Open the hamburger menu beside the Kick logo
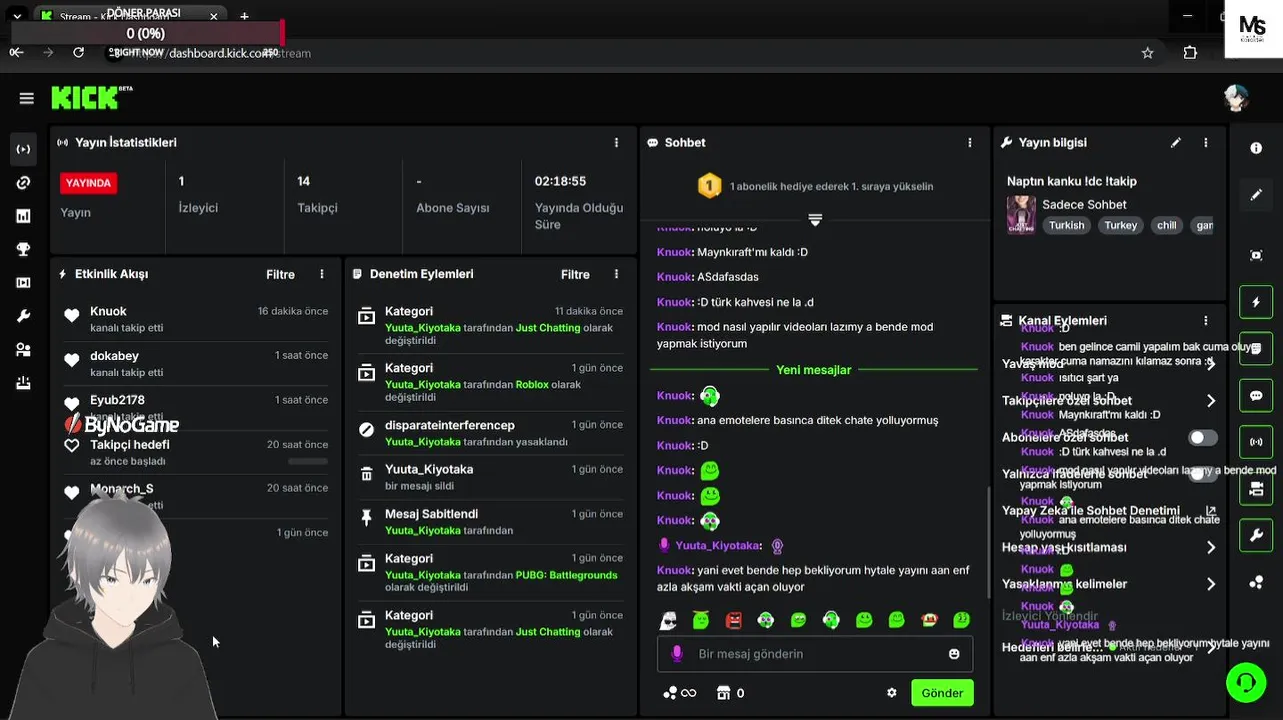 pos(26,98)
